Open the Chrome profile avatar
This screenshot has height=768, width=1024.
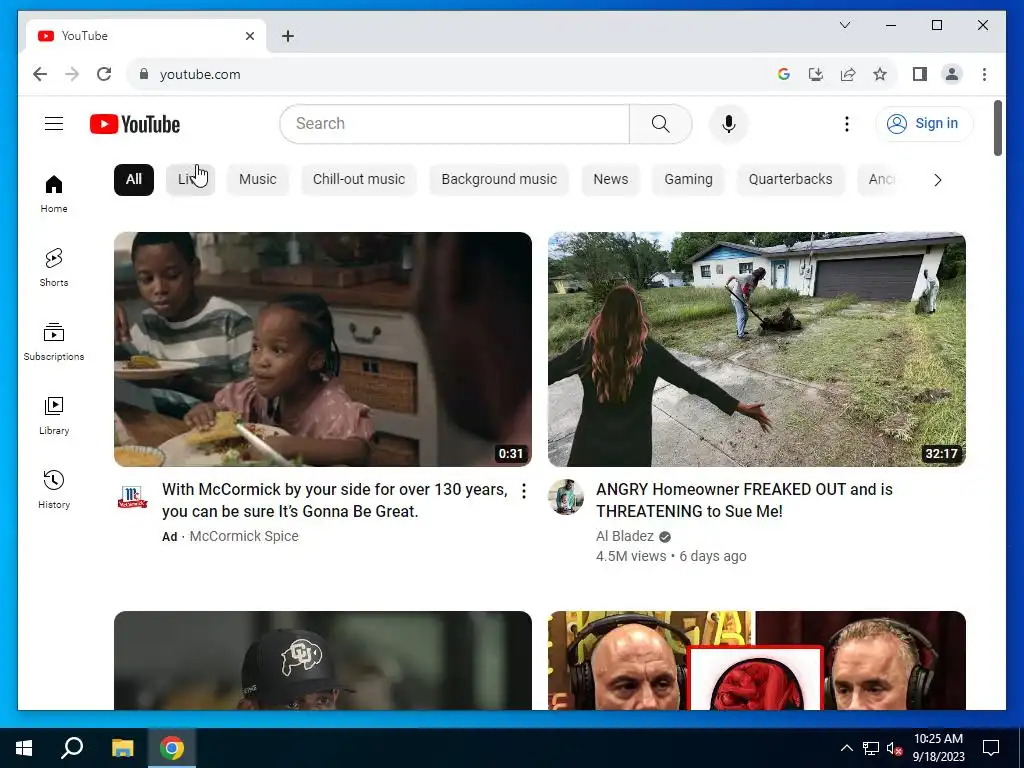952,74
